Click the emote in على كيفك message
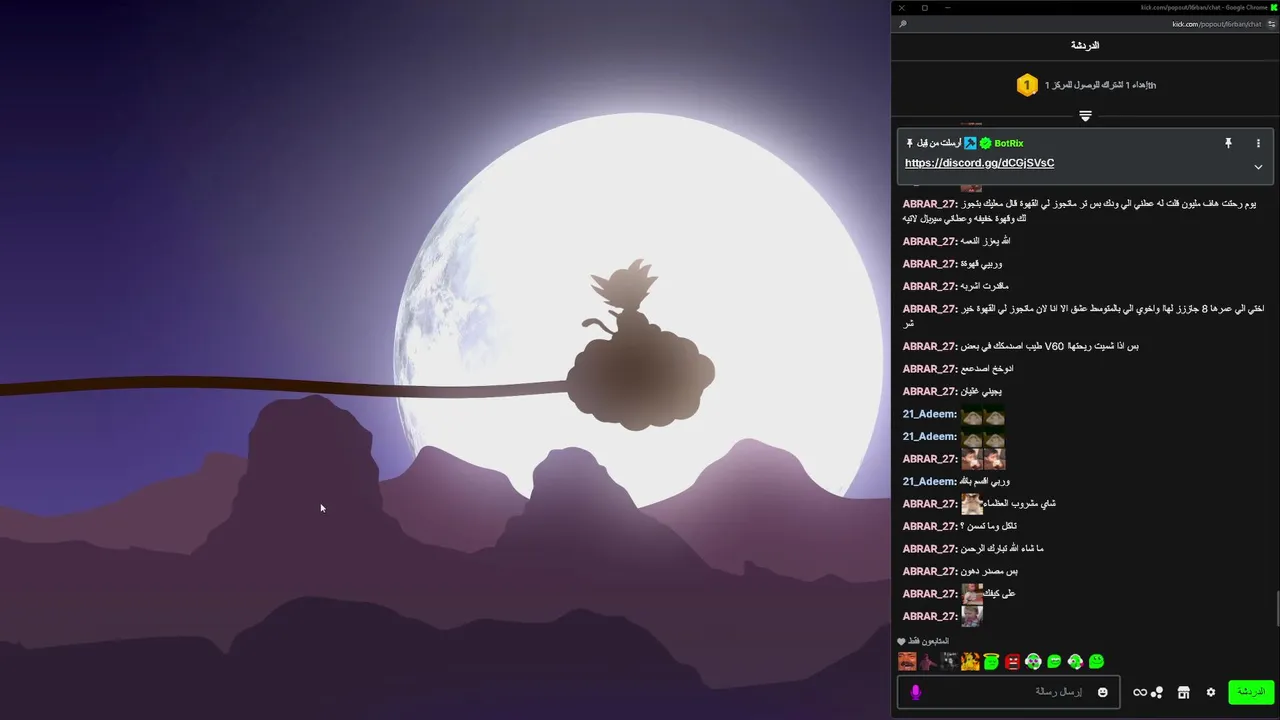The width and height of the screenshot is (1280, 720). pyautogui.click(x=972, y=594)
